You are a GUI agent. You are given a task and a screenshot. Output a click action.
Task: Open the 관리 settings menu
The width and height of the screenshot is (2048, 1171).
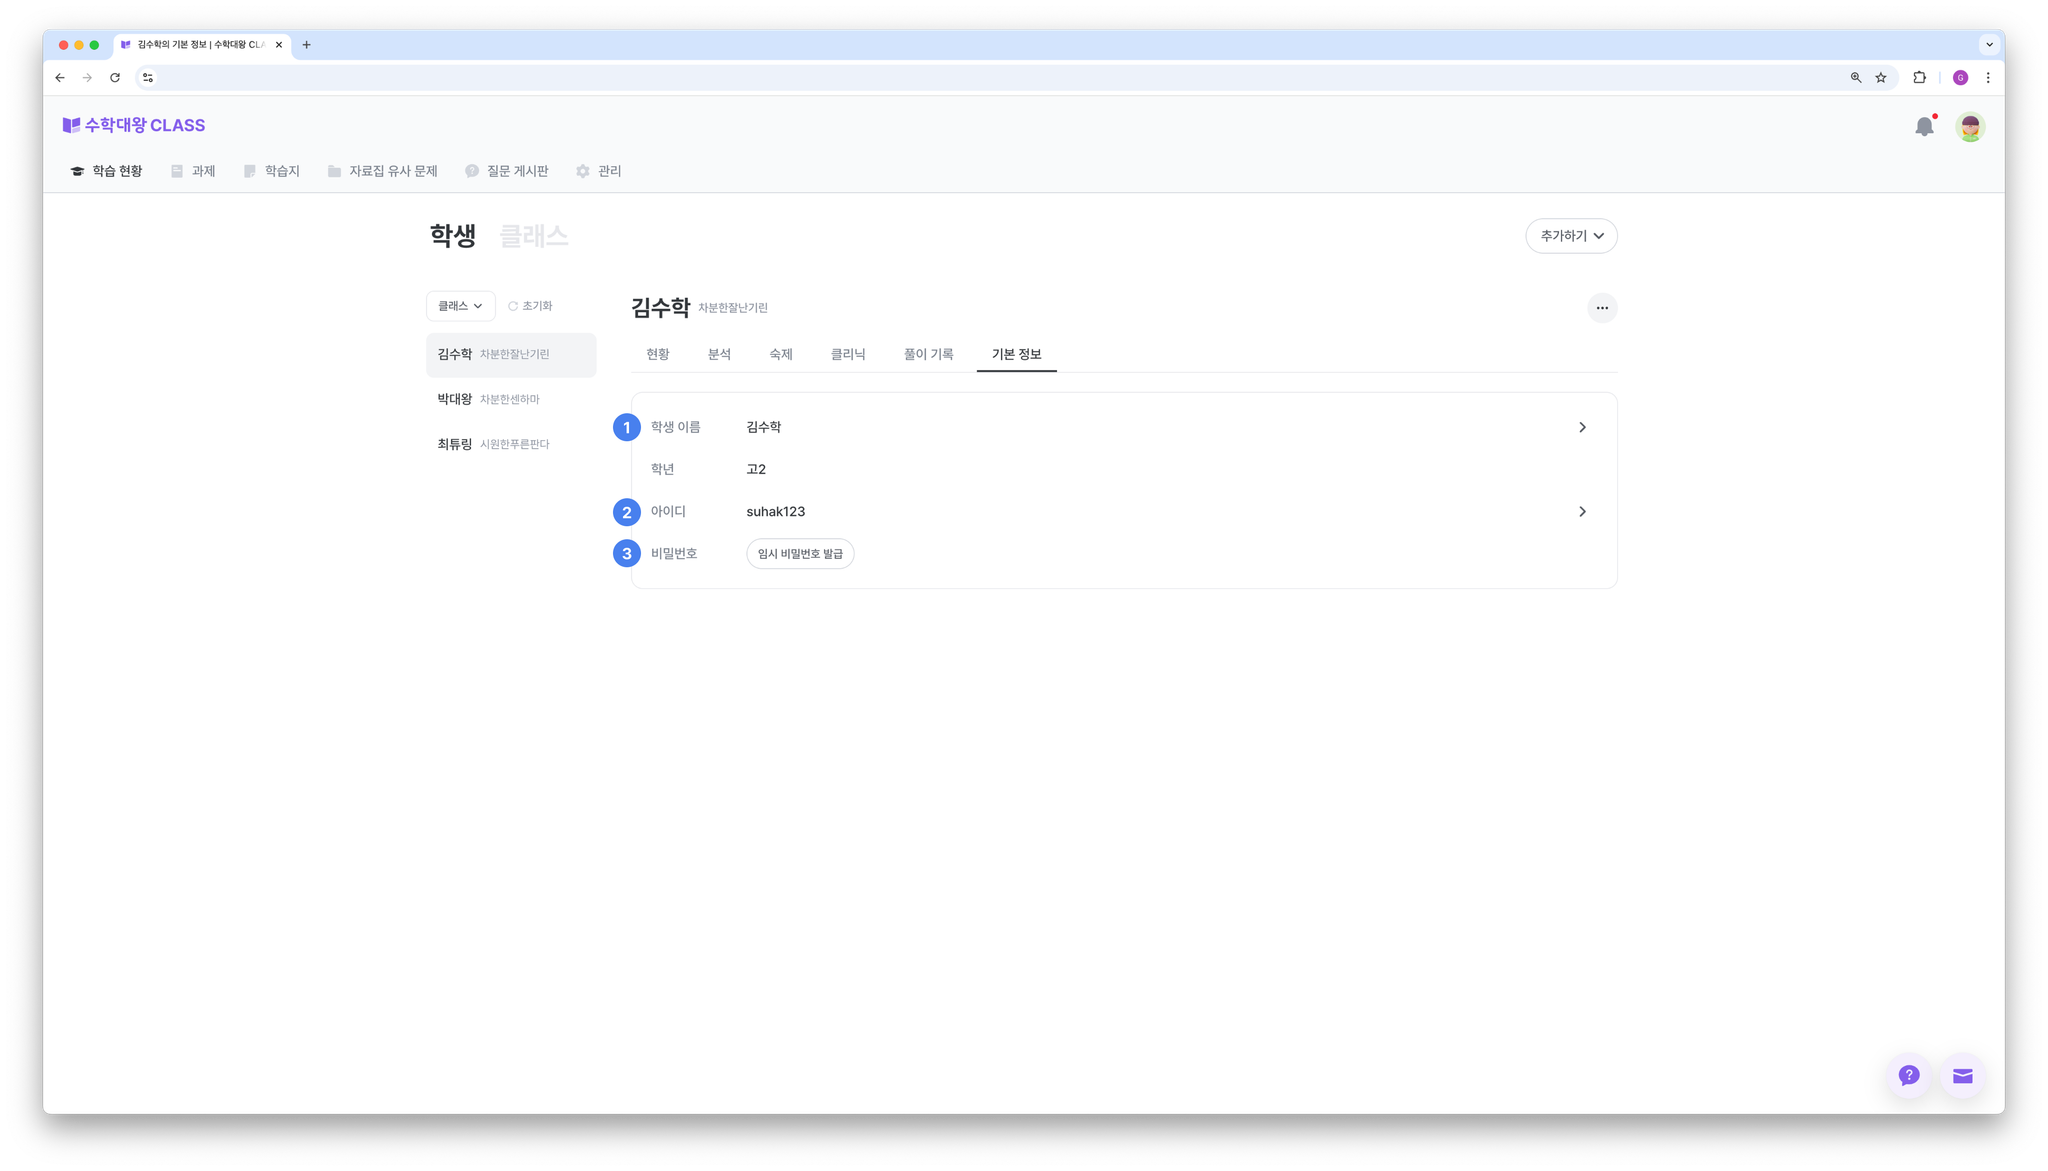click(599, 171)
